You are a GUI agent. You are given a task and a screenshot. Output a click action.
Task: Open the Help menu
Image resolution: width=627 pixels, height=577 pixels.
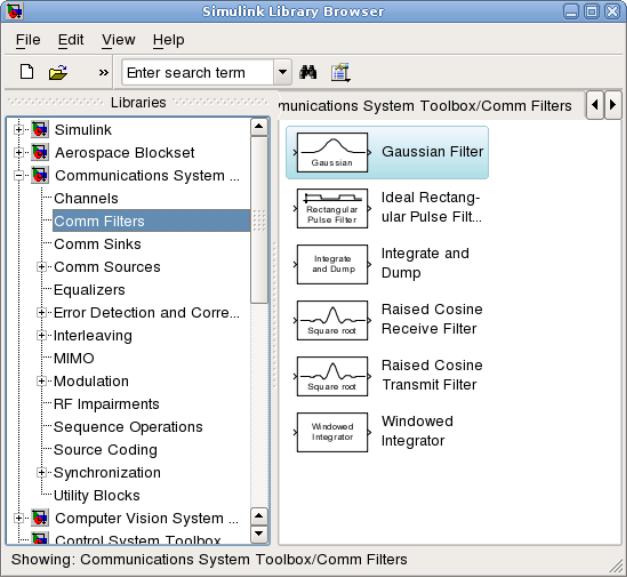168,40
